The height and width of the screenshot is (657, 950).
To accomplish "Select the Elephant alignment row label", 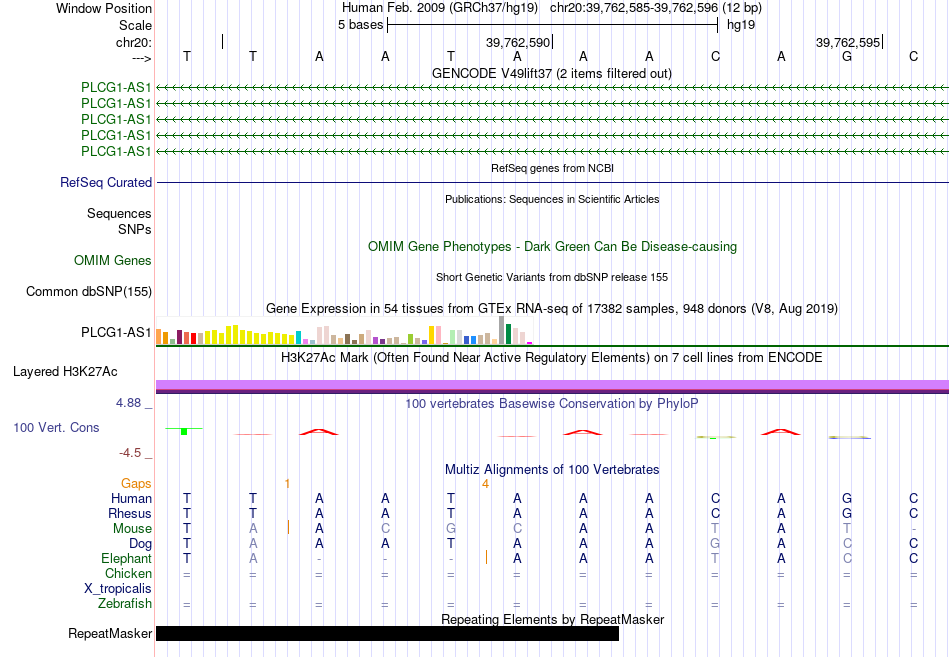I will (126, 559).
